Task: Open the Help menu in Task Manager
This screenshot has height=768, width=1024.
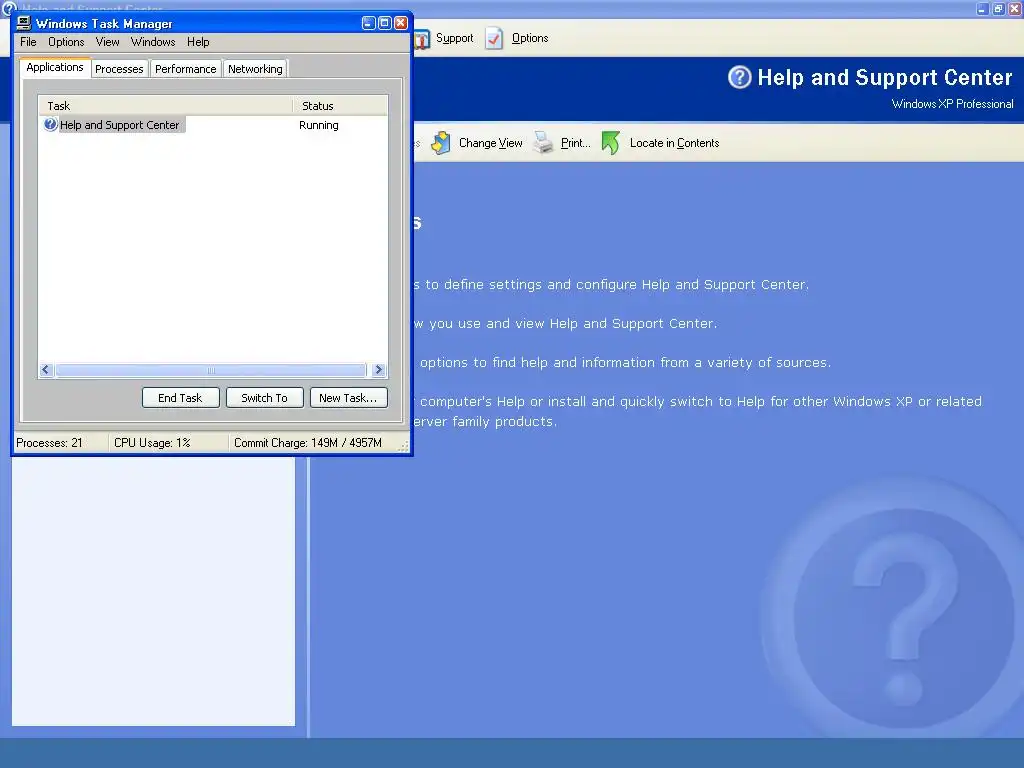Action: click(x=198, y=42)
